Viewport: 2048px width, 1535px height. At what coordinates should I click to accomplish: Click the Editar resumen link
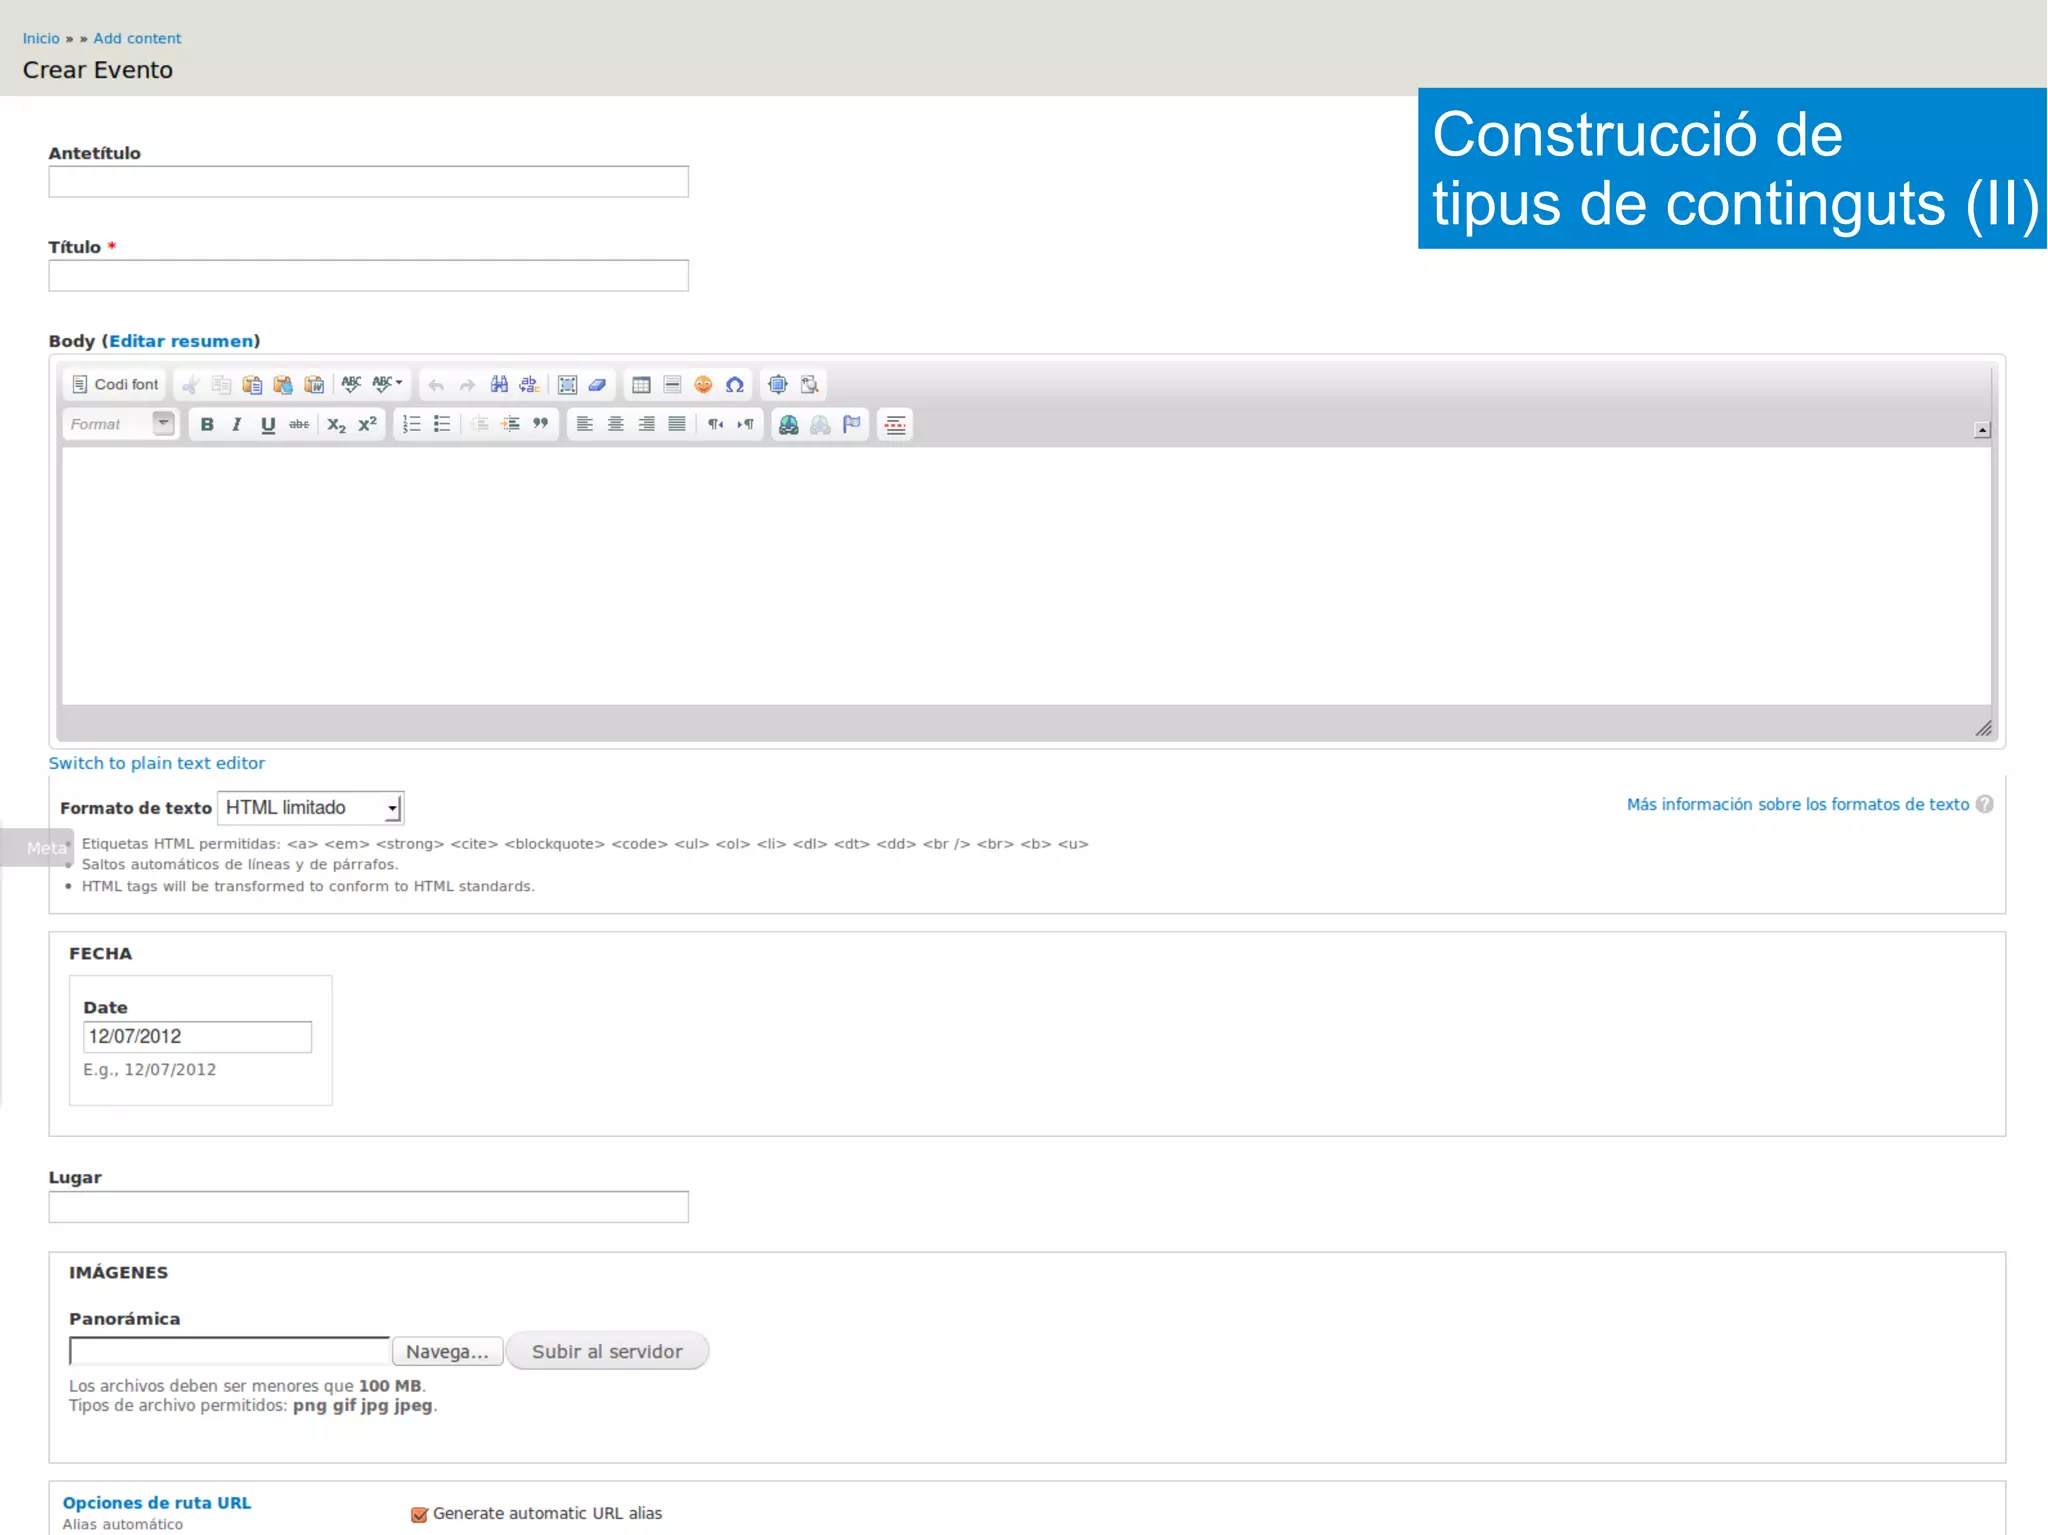pyautogui.click(x=181, y=341)
